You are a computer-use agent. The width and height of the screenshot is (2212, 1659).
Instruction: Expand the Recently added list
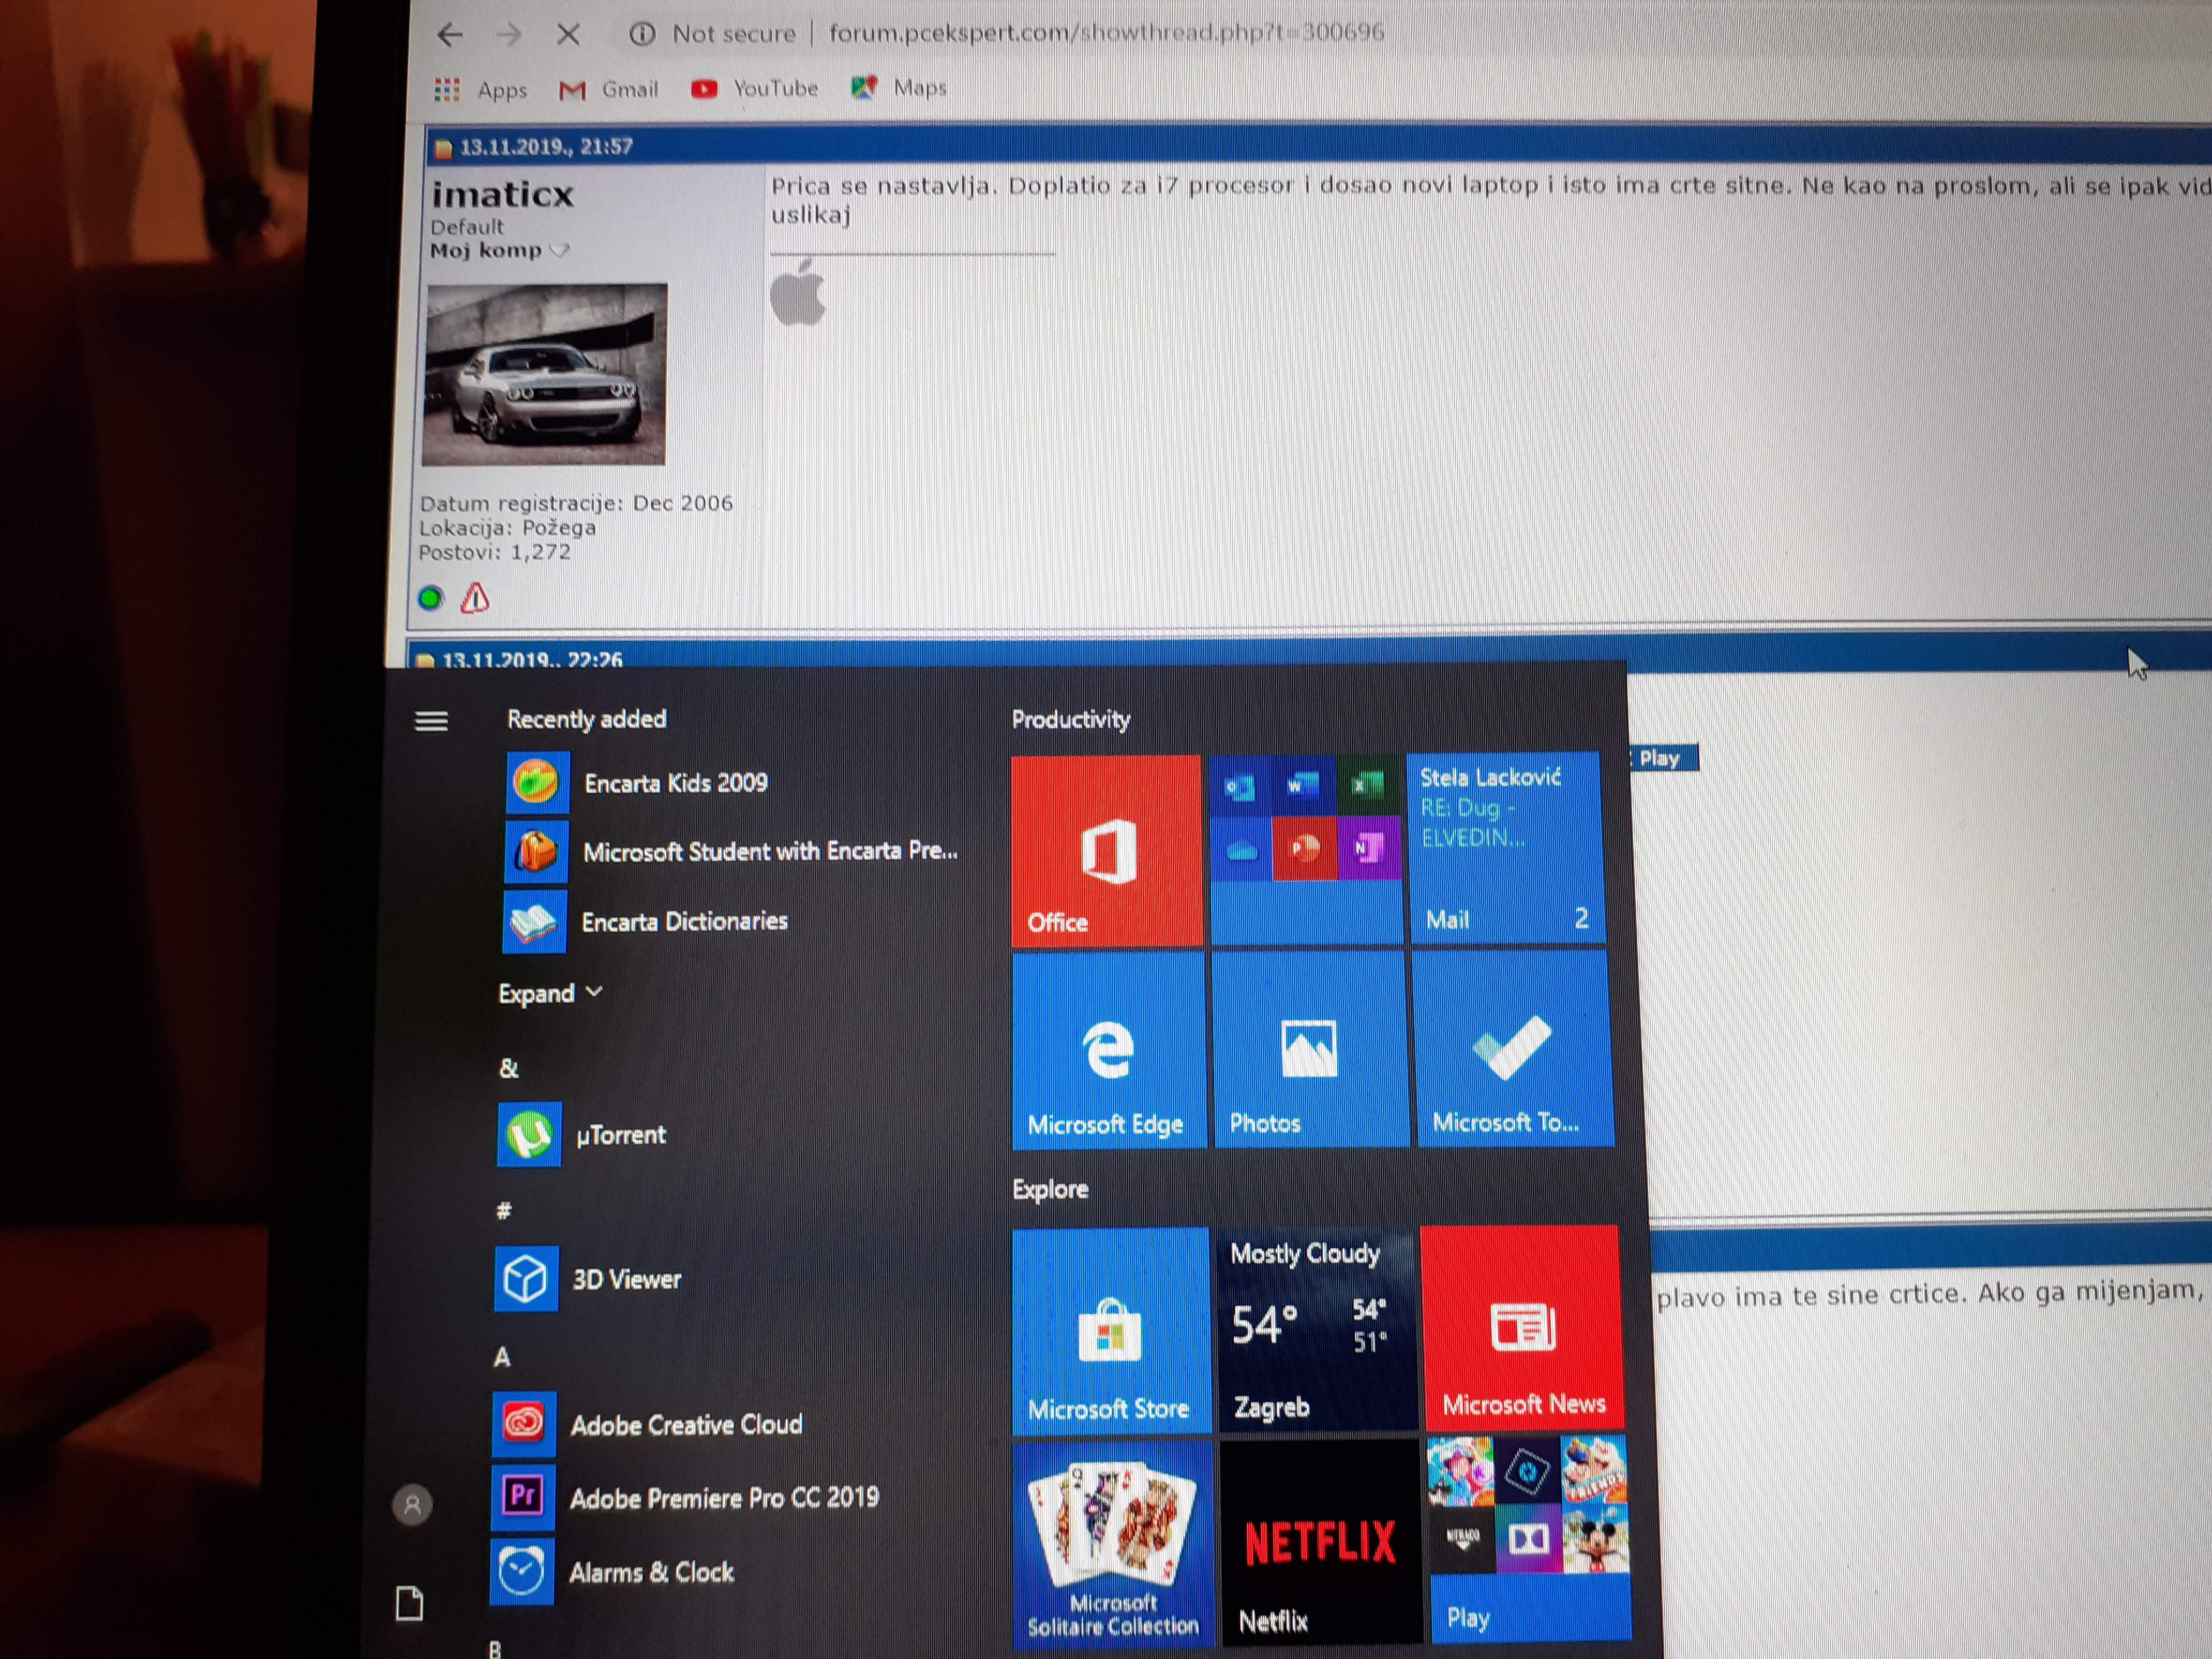pos(550,993)
